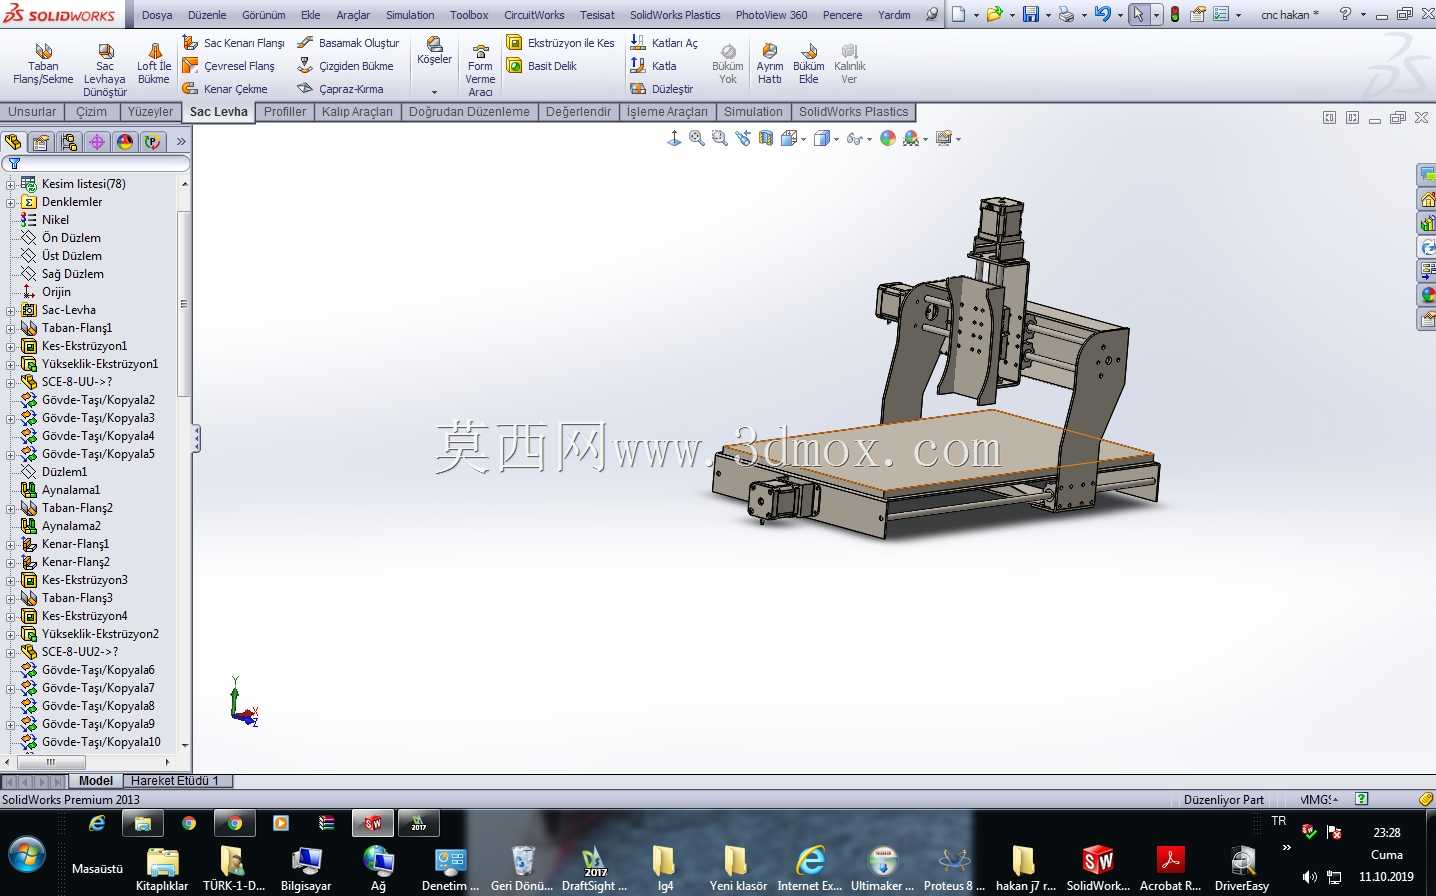Image resolution: width=1436 pixels, height=896 pixels.
Task: Select the Ayrım Hattı tool
Action: coord(770,64)
